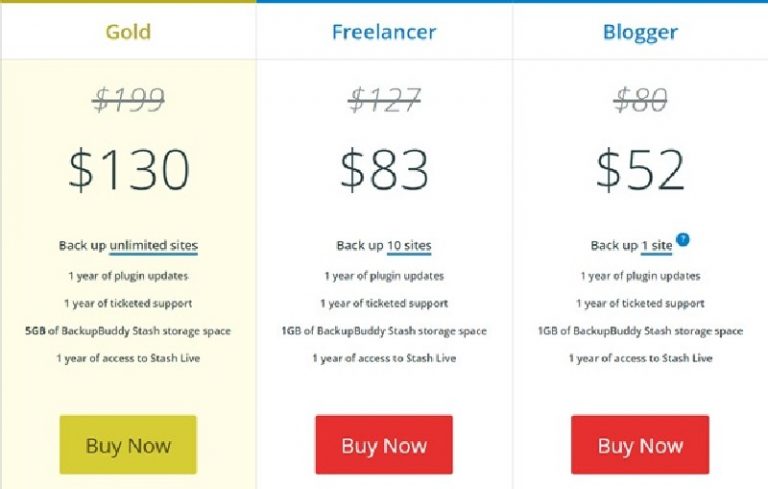
Task: Click 5GB of BackupBuddy Stash storage text
Action: click(128, 331)
